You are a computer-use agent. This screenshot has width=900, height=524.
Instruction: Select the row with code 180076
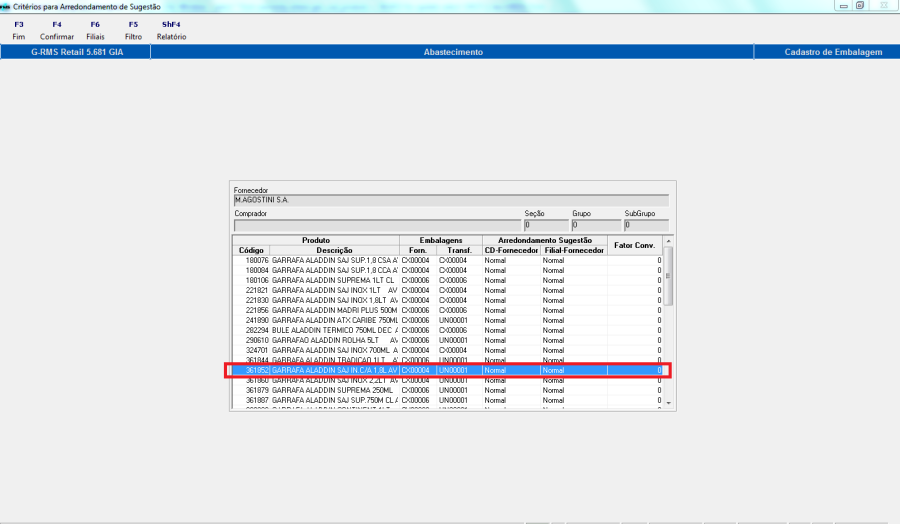click(448, 261)
